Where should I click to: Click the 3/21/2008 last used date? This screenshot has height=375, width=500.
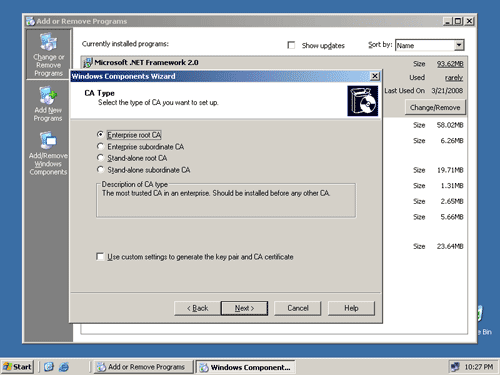447,91
